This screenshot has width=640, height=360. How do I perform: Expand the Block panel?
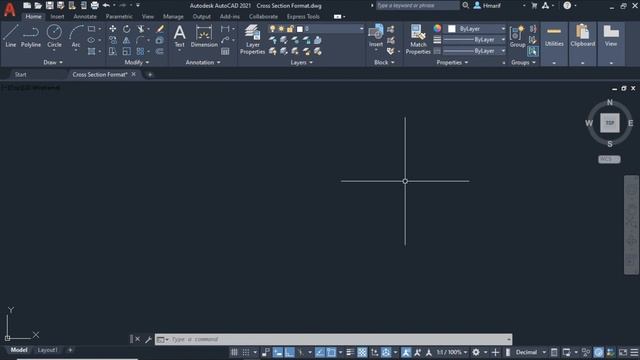(x=384, y=62)
